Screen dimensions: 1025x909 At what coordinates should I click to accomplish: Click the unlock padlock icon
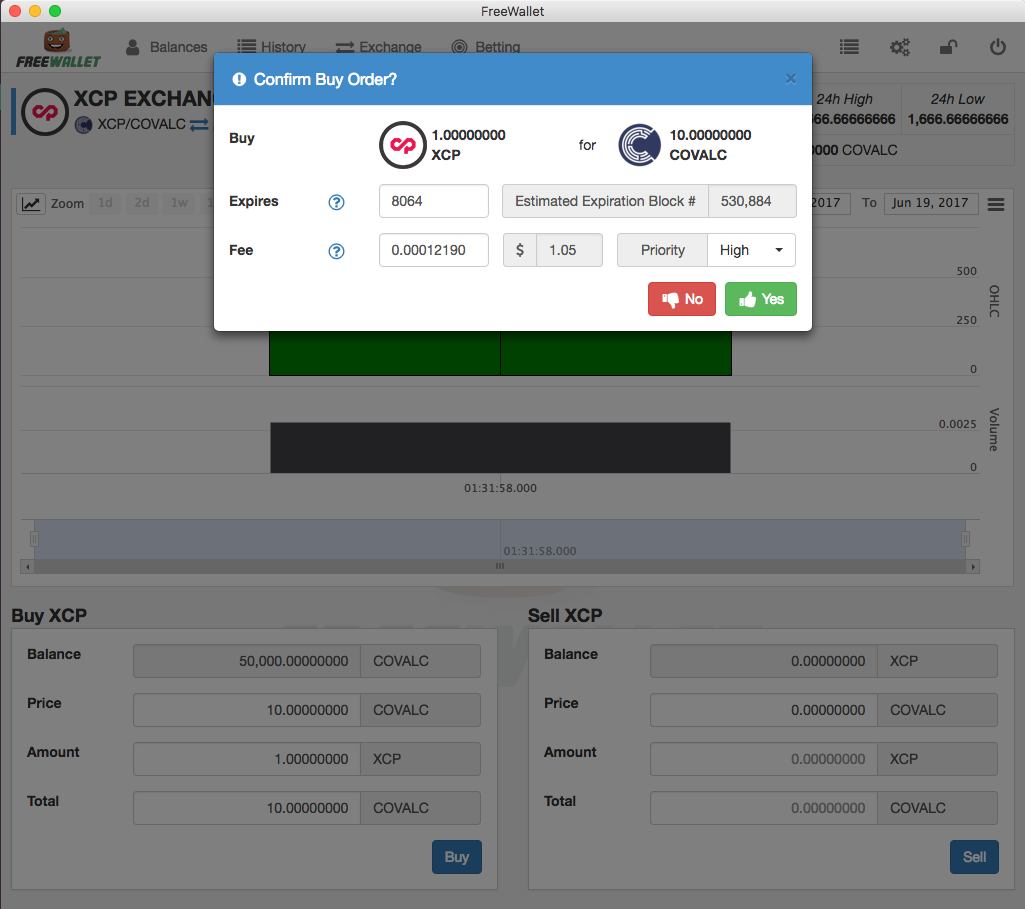(948, 47)
